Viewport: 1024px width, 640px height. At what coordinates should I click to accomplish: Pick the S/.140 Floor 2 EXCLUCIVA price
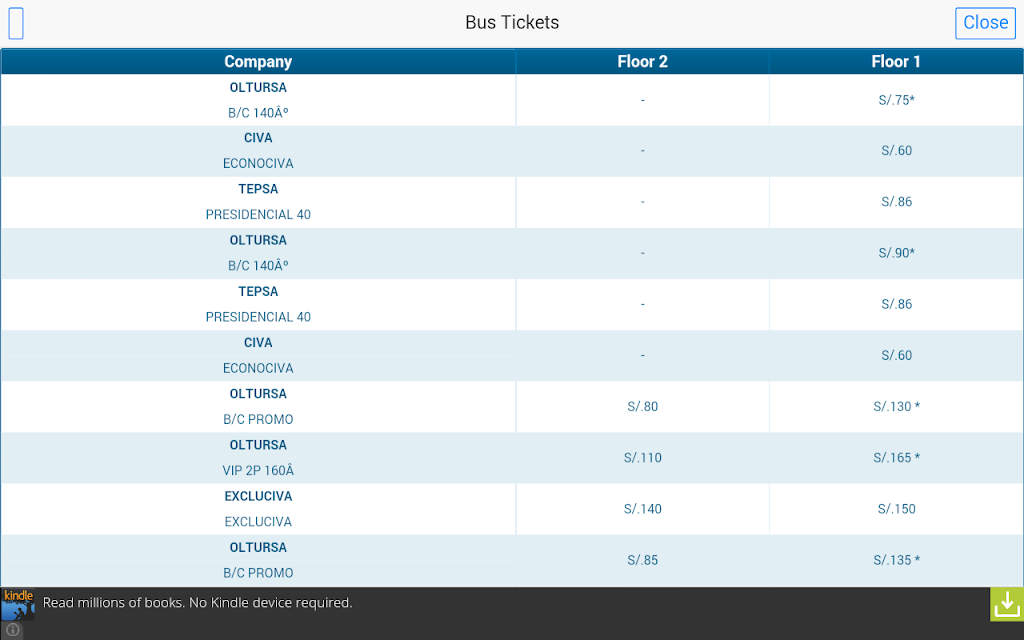click(x=643, y=509)
